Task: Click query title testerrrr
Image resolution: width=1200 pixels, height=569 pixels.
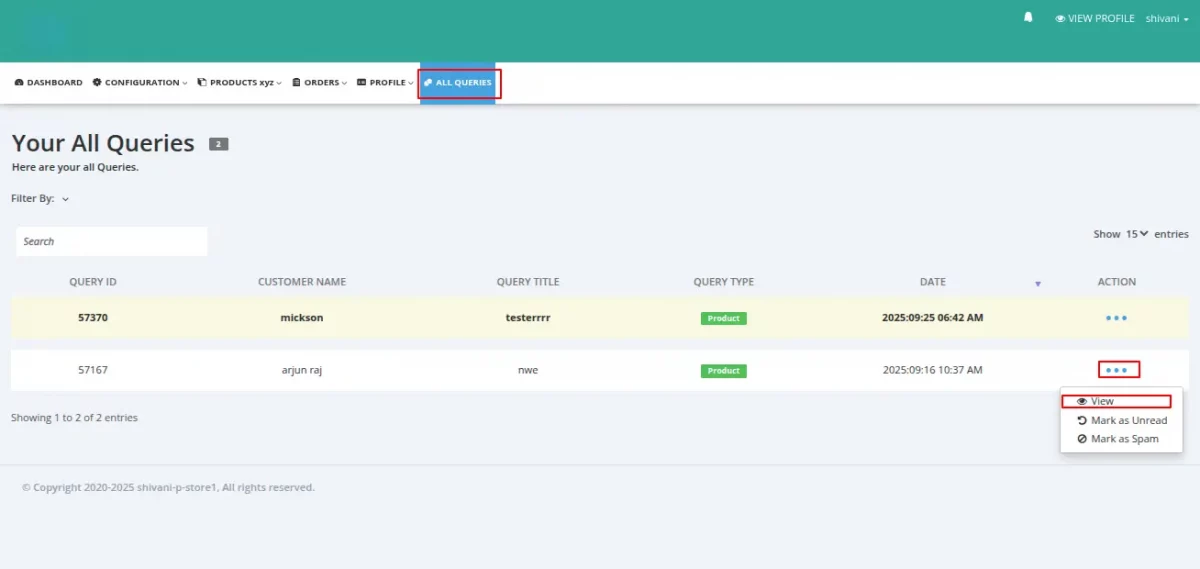Action: click(528, 318)
